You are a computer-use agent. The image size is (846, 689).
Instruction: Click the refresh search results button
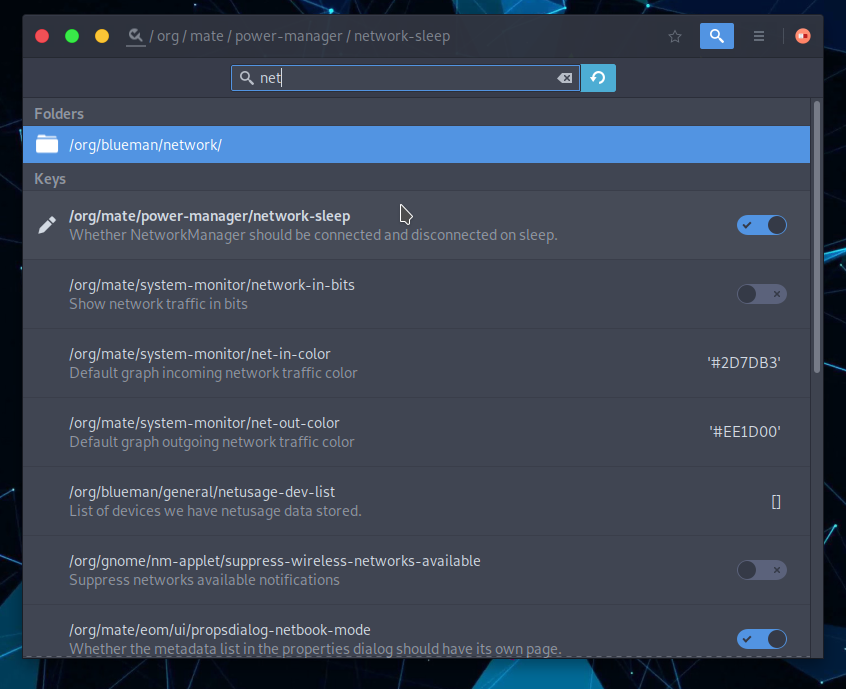[598, 78]
